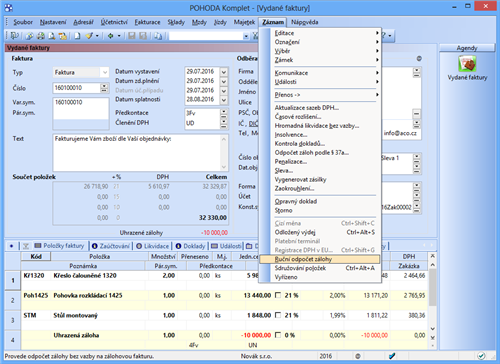Click the second grayed save-all diskette icon

pyautogui.click(x=143, y=36)
